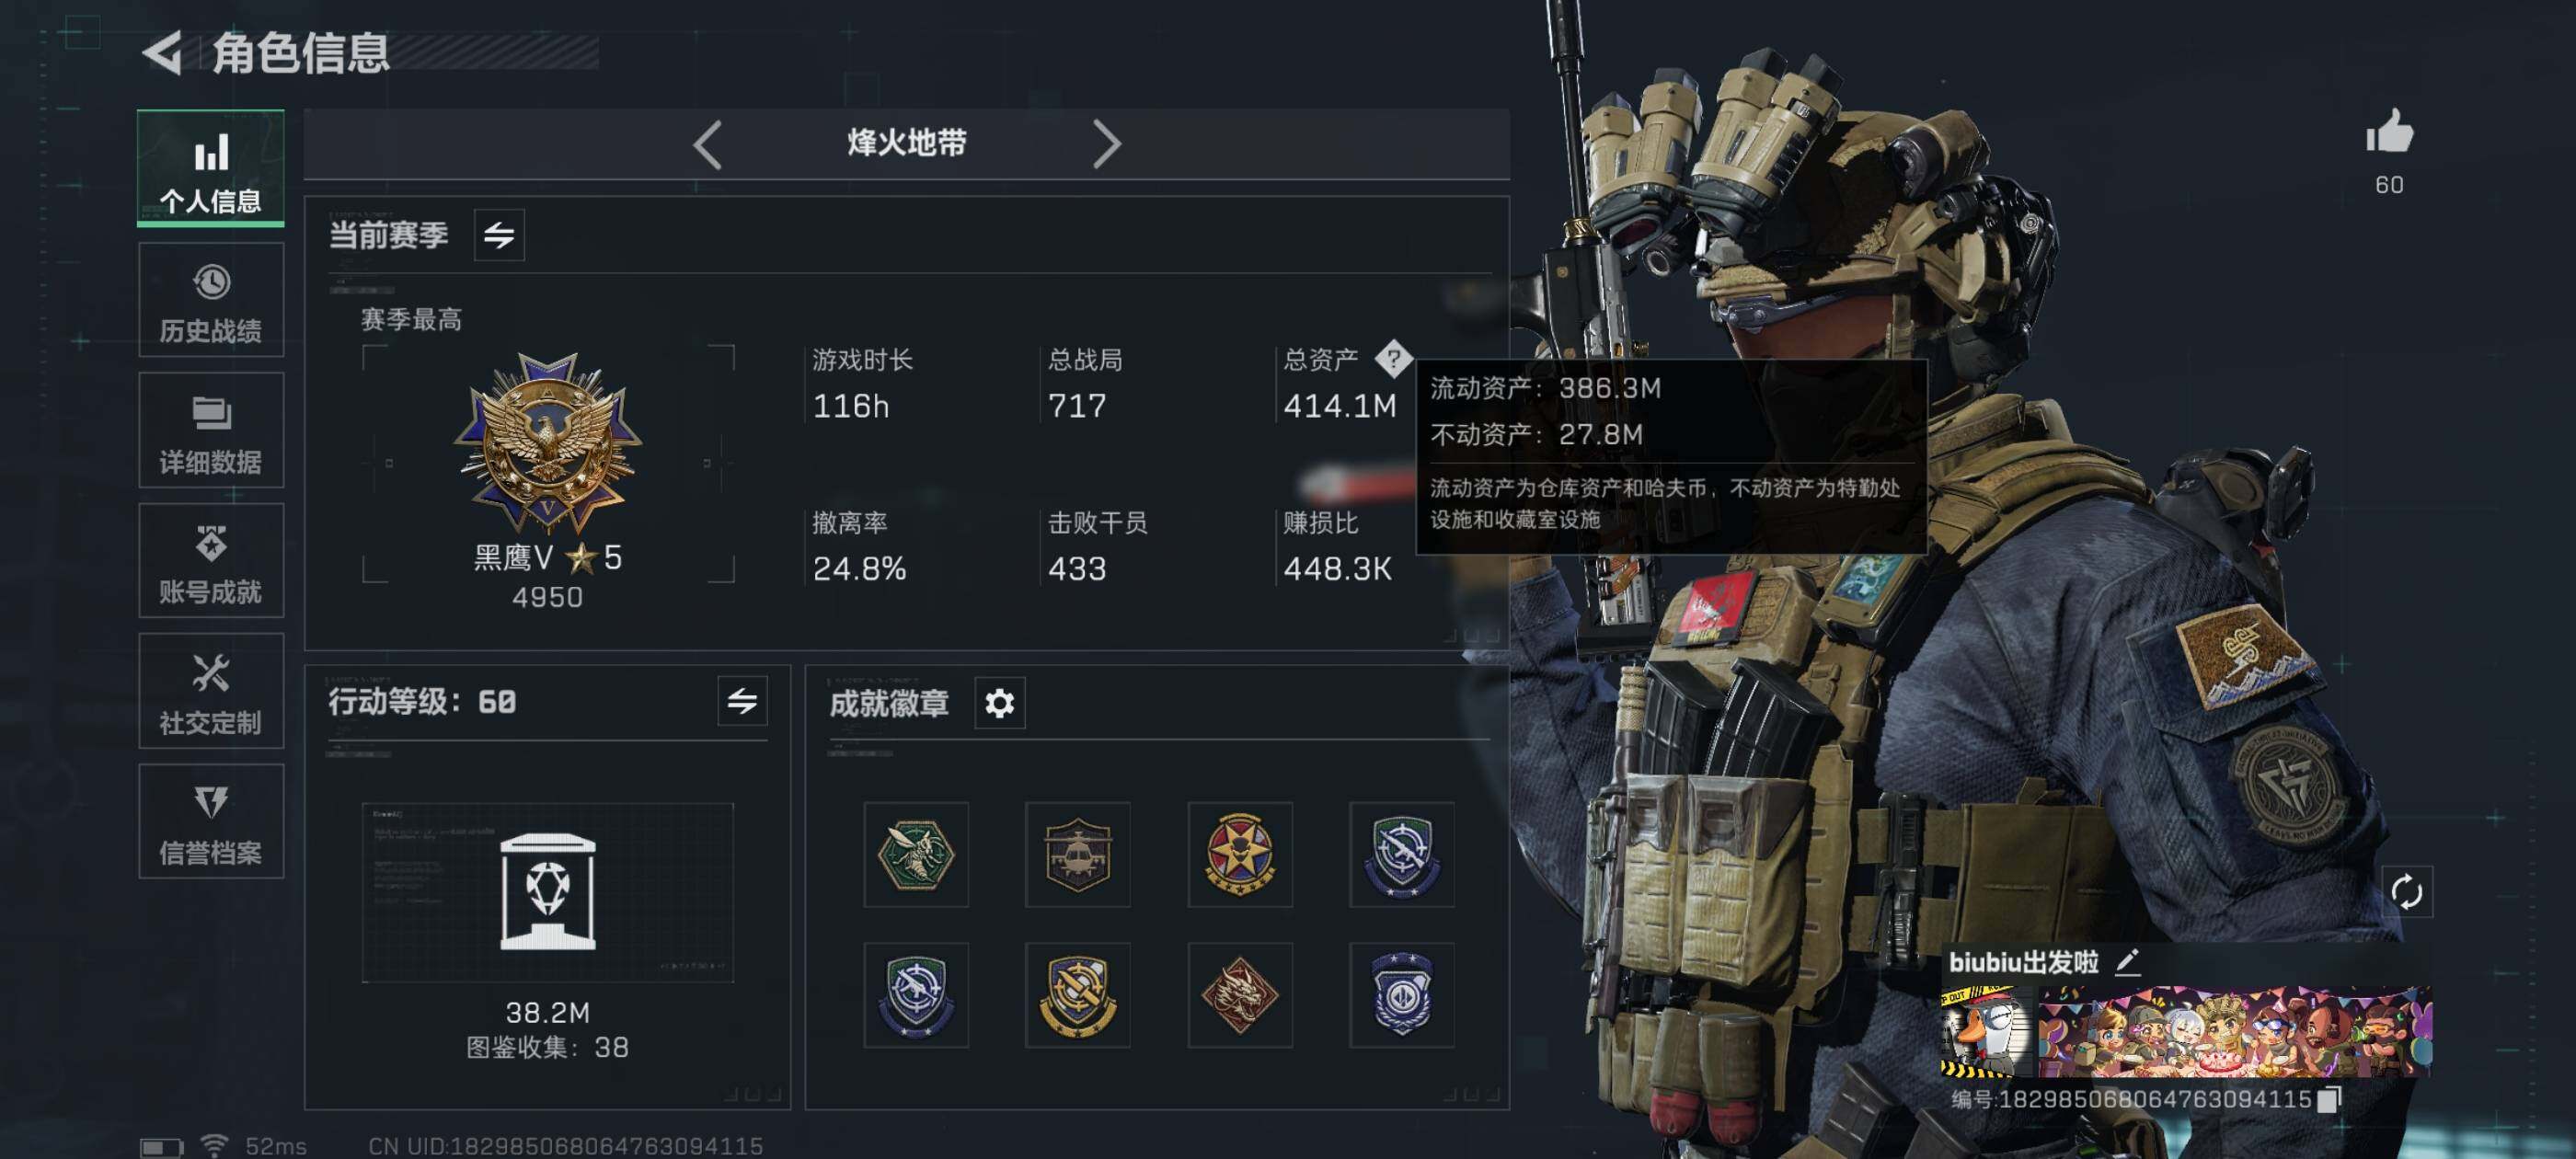The image size is (2576, 1159).
Task: Click the collection showcase thumbnail worth 38.2M
Action: pyautogui.click(x=547, y=892)
